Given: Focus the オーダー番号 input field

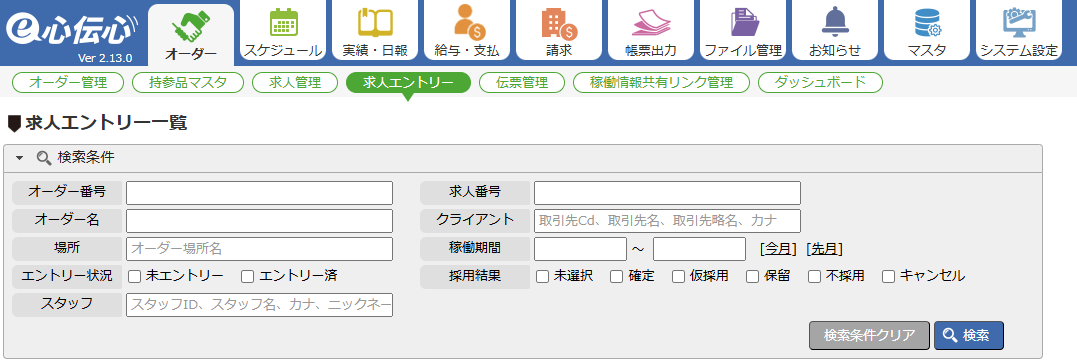Looking at the screenshot, I should click(x=260, y=193).
